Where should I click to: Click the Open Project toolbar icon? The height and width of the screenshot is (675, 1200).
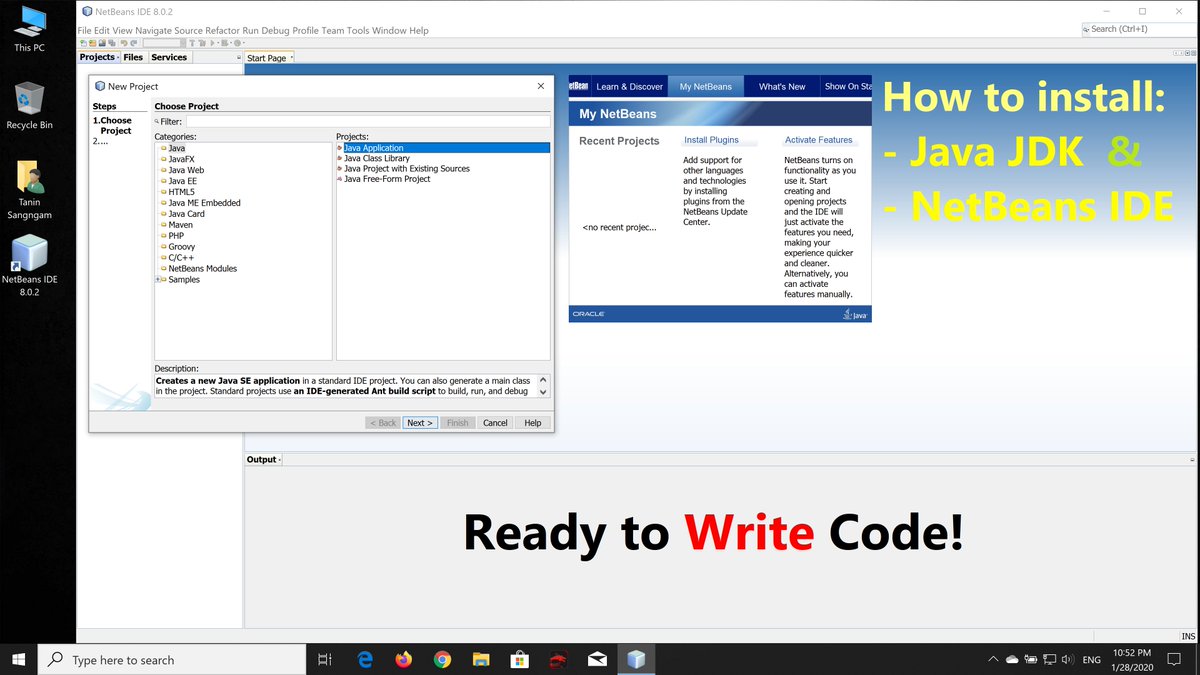(x=102, y=43)
